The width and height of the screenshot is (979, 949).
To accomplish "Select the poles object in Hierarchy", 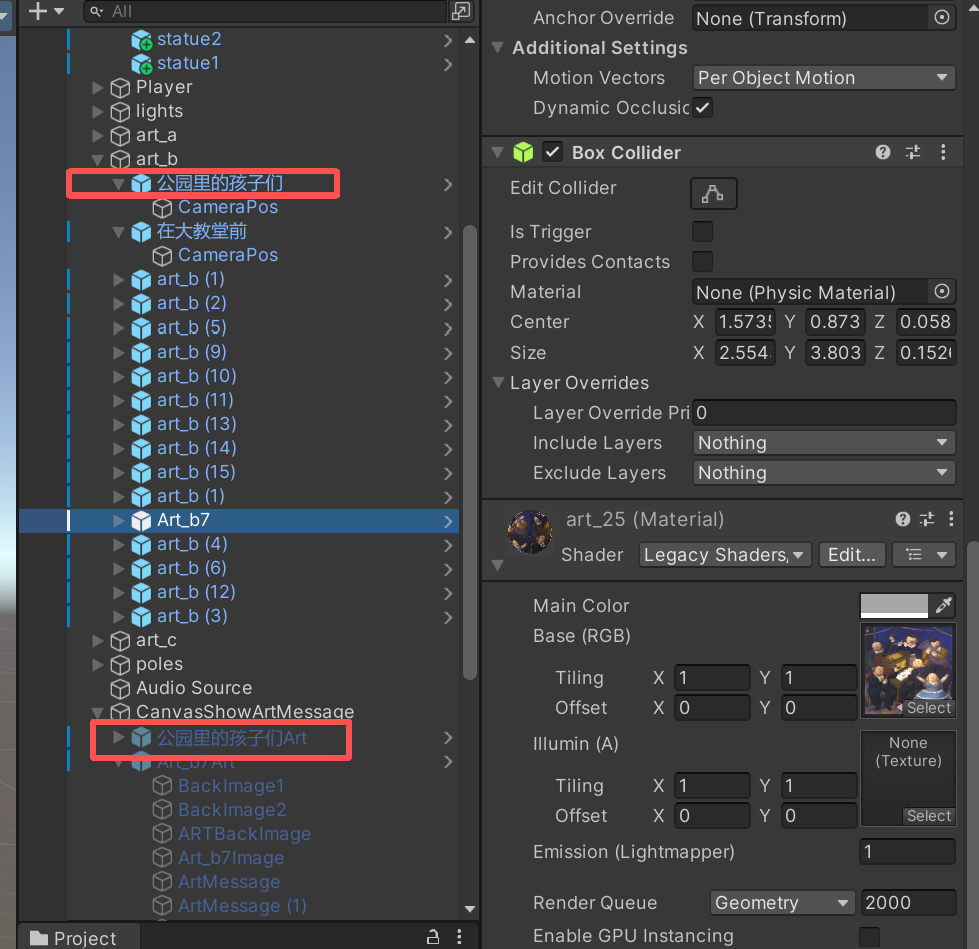I will tap(160, 664).
